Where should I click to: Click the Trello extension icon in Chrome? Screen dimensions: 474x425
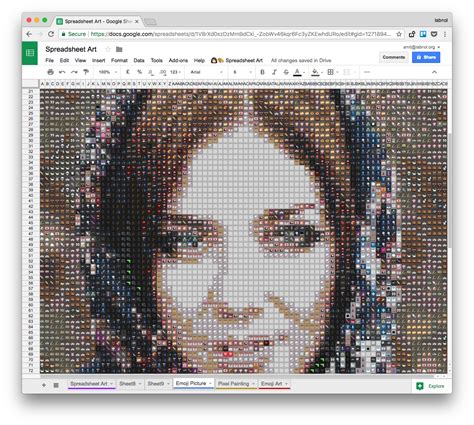[423, 34]
